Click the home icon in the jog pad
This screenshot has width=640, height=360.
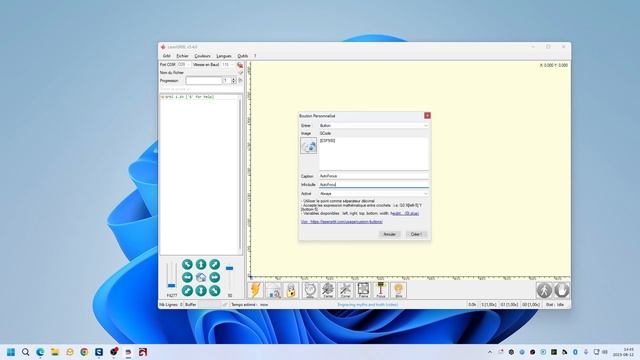point(201,278)
